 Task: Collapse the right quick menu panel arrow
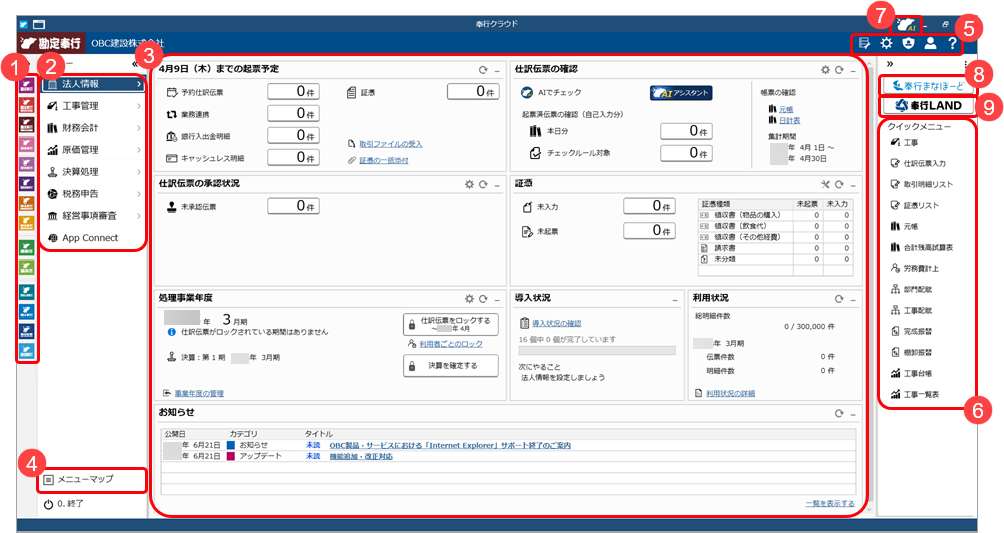pyautogui.click(x=889, y=64)
